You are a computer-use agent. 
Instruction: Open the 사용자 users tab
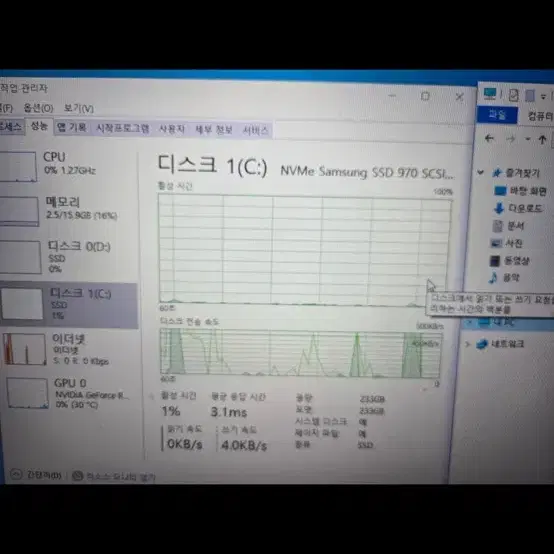point(172,129)
